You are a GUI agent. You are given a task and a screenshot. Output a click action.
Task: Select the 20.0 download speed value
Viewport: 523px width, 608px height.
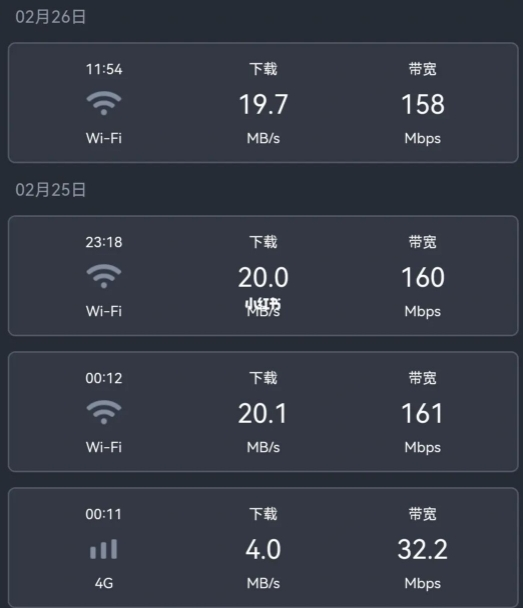[x=263, y=277]
